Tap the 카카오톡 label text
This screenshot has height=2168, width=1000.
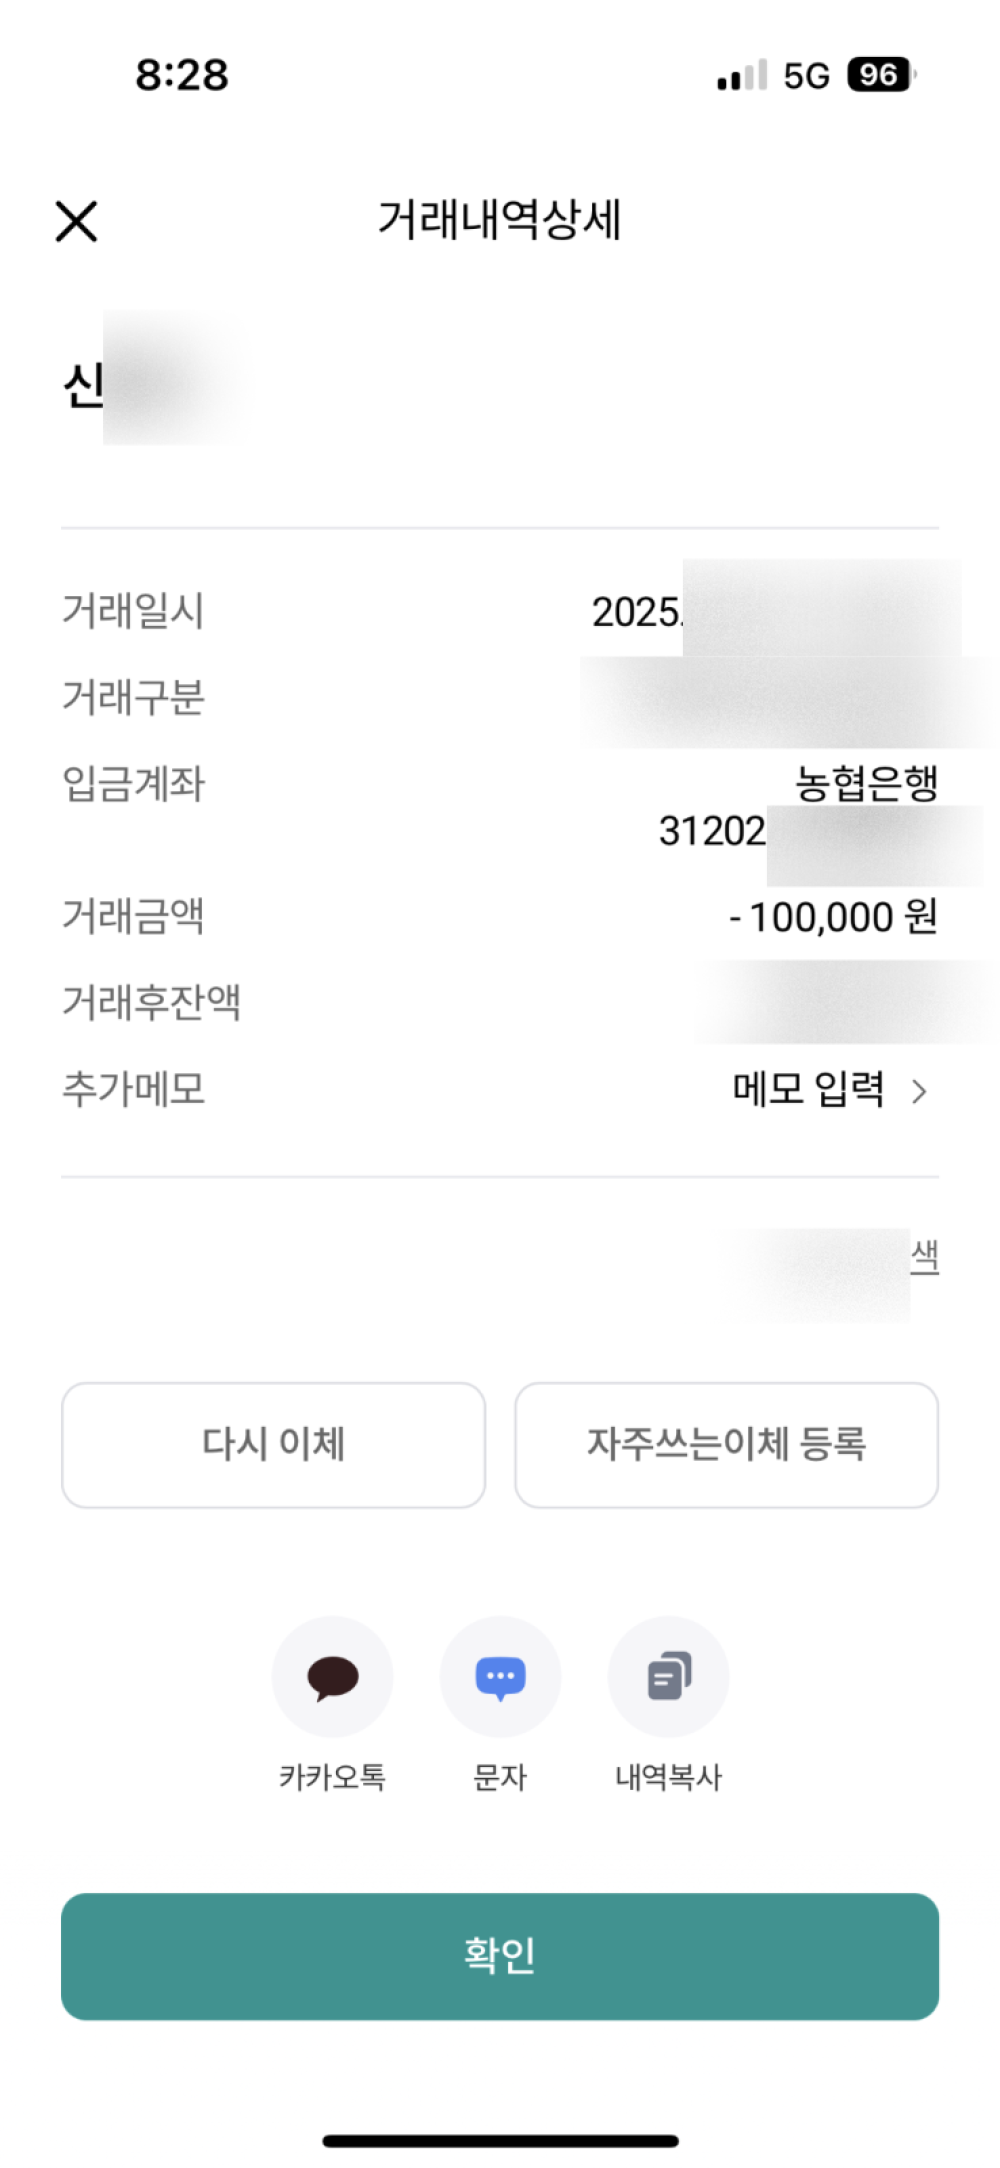pos(332,1777)
